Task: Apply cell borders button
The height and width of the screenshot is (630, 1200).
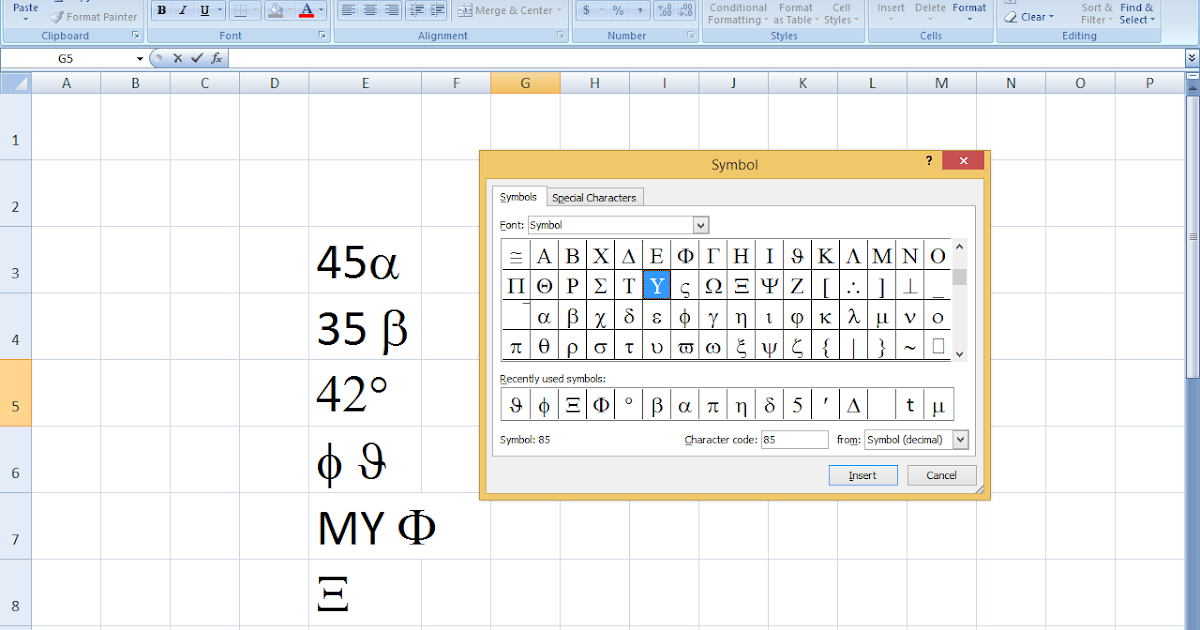Action: pos(238,11)
